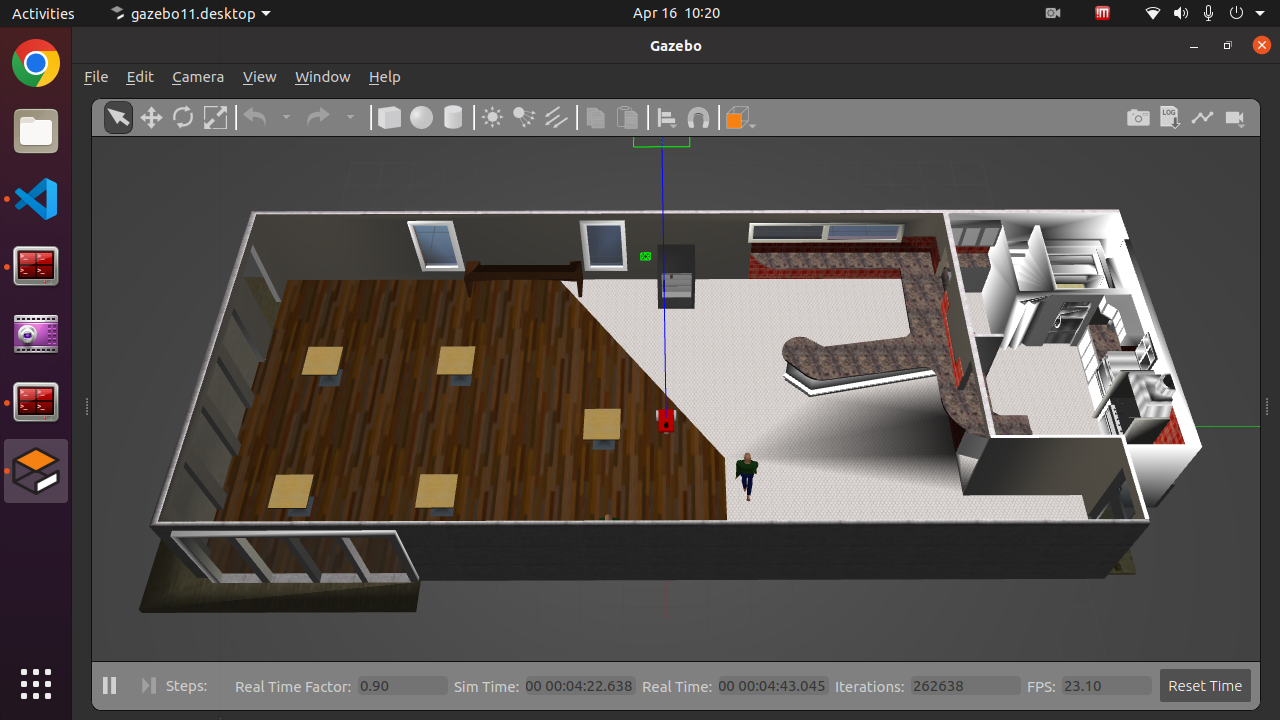This screenshot has height=720, width=1280.
Task: Open the view angle orange cube dropdown
Action: (x=740, y=119)
